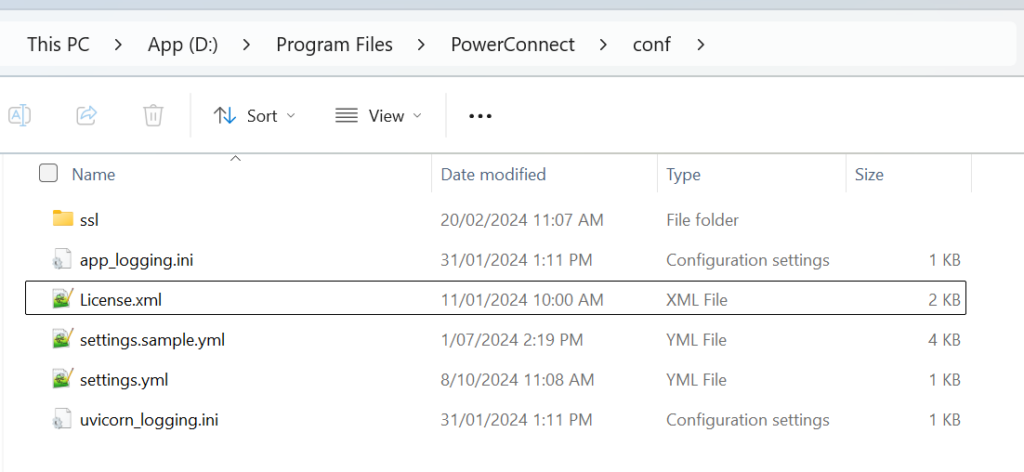Select the settings.yml file
This screenshot has width=1024, height=472.
pos(124,380)
